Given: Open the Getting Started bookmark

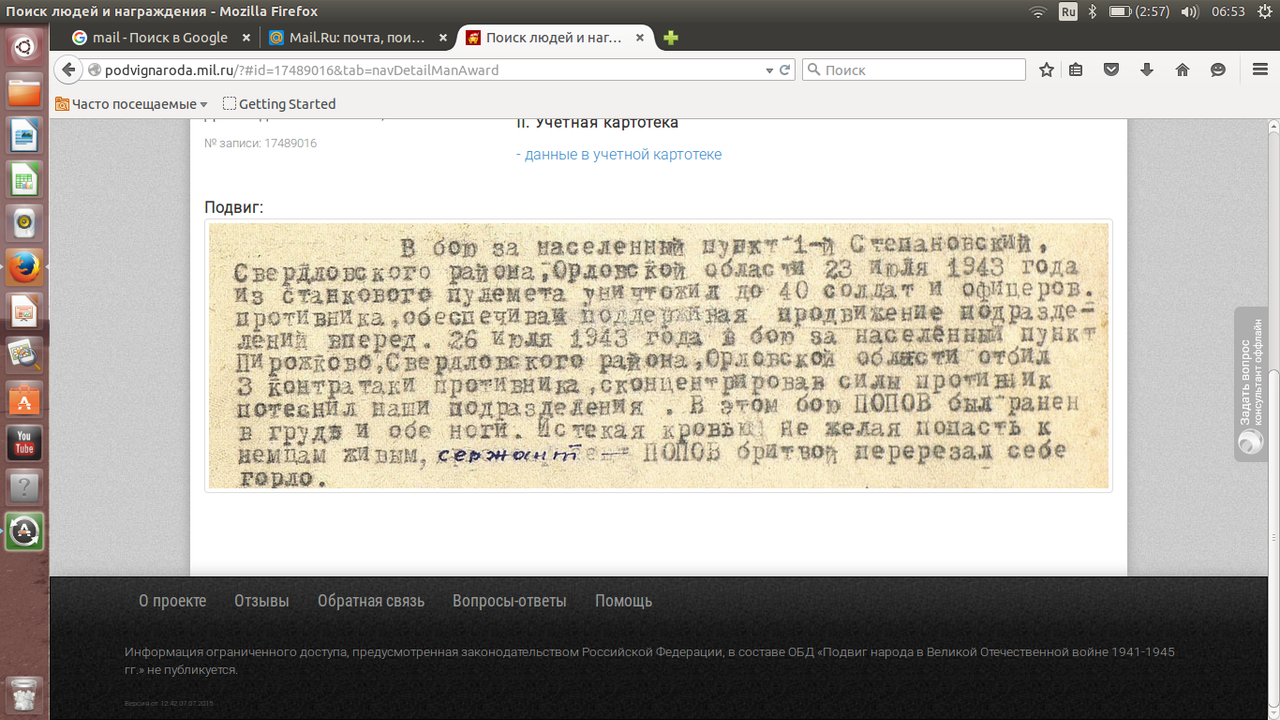Looking at the screenshot, I should tap(279, 104).
